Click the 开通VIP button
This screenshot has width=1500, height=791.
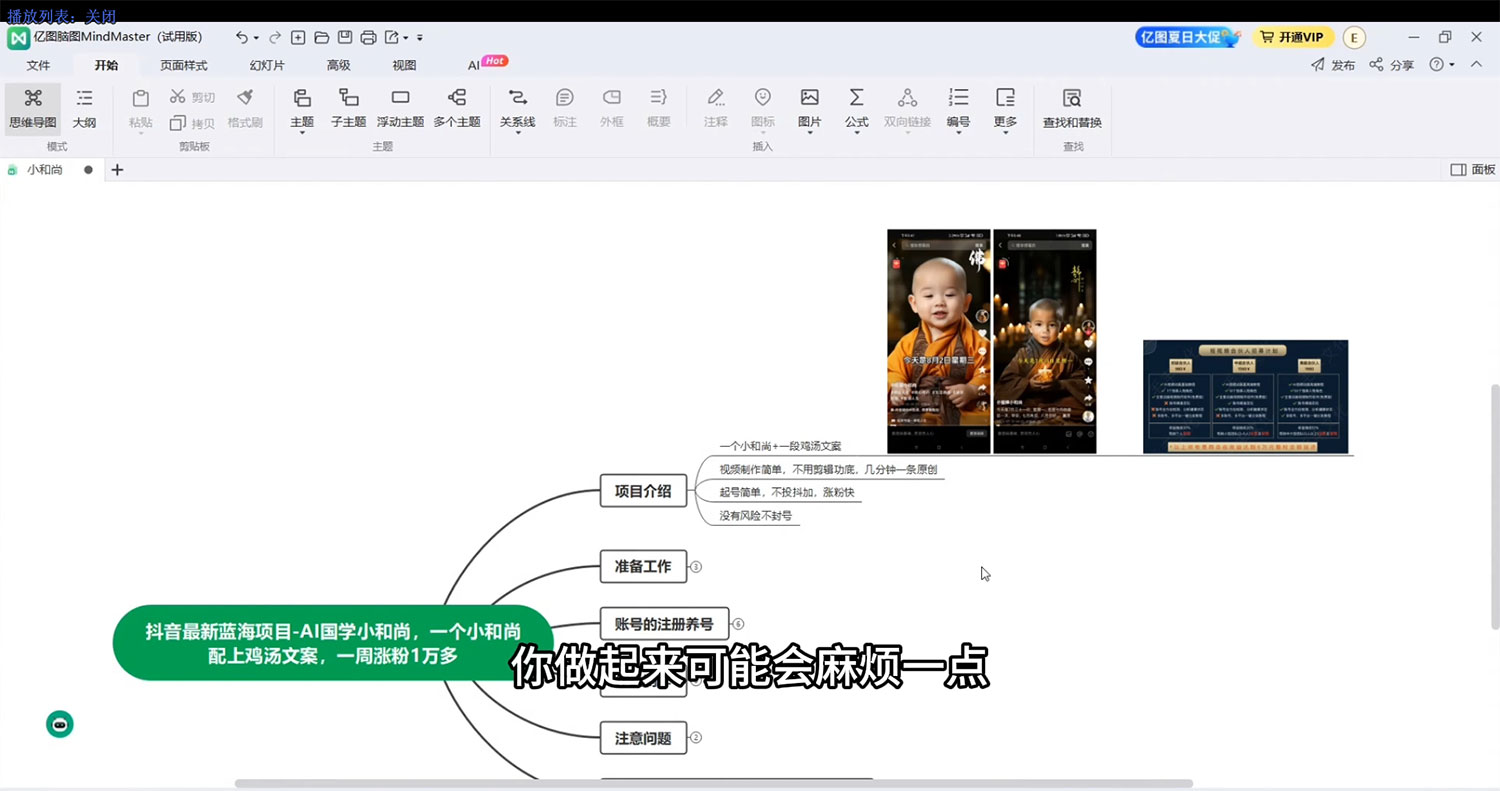click(1292, 37)
